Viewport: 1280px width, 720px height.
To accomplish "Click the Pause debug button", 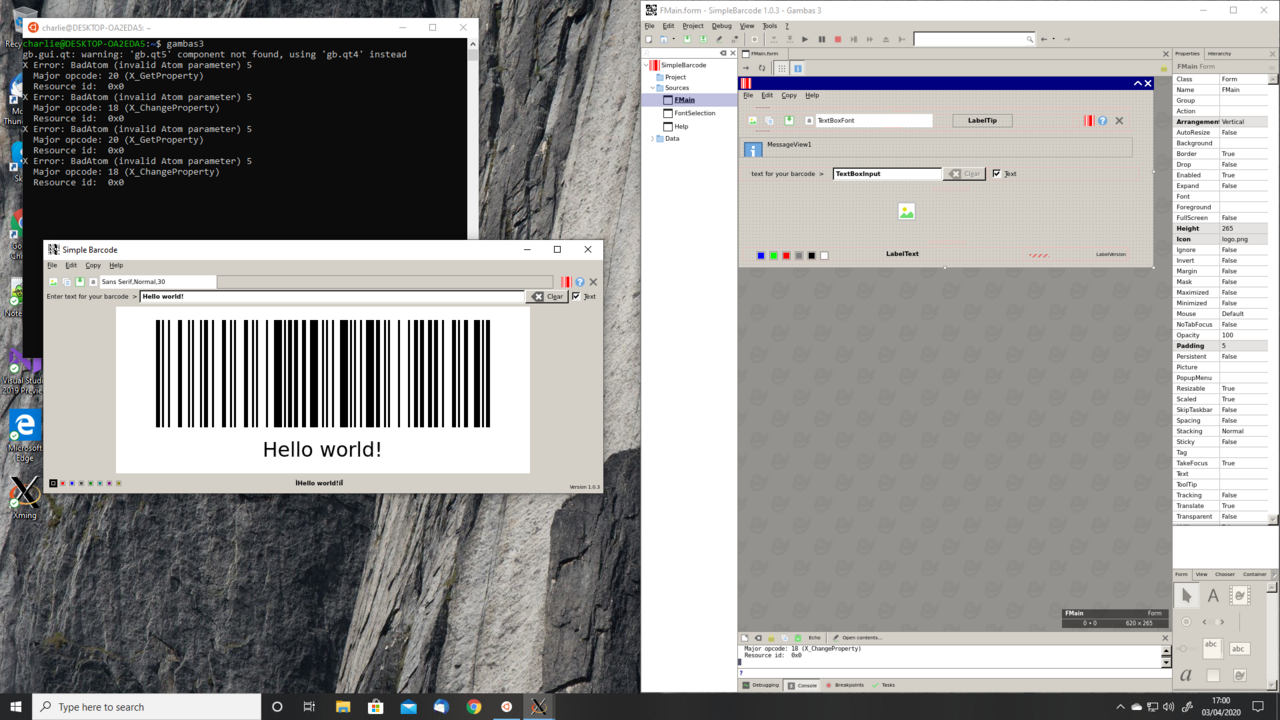I will (x=821, y=40).
